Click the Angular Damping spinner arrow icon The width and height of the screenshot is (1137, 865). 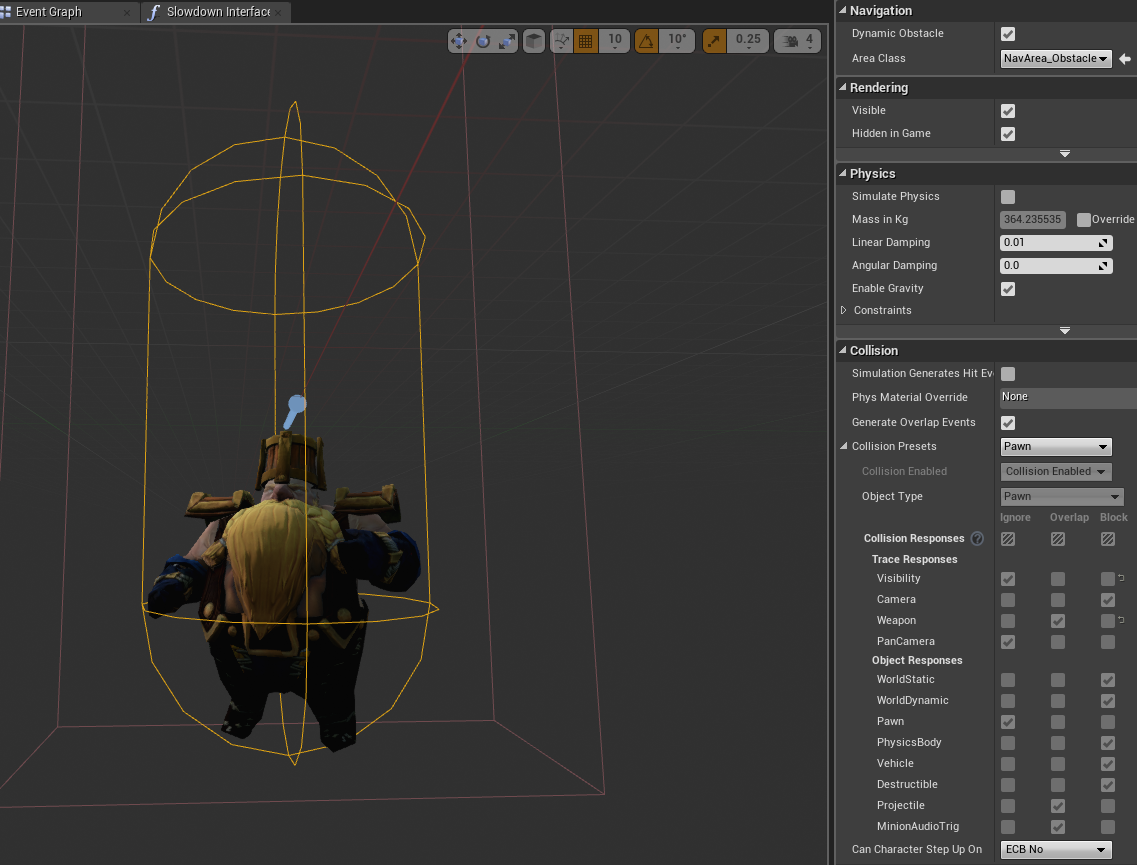point(1103,266)
